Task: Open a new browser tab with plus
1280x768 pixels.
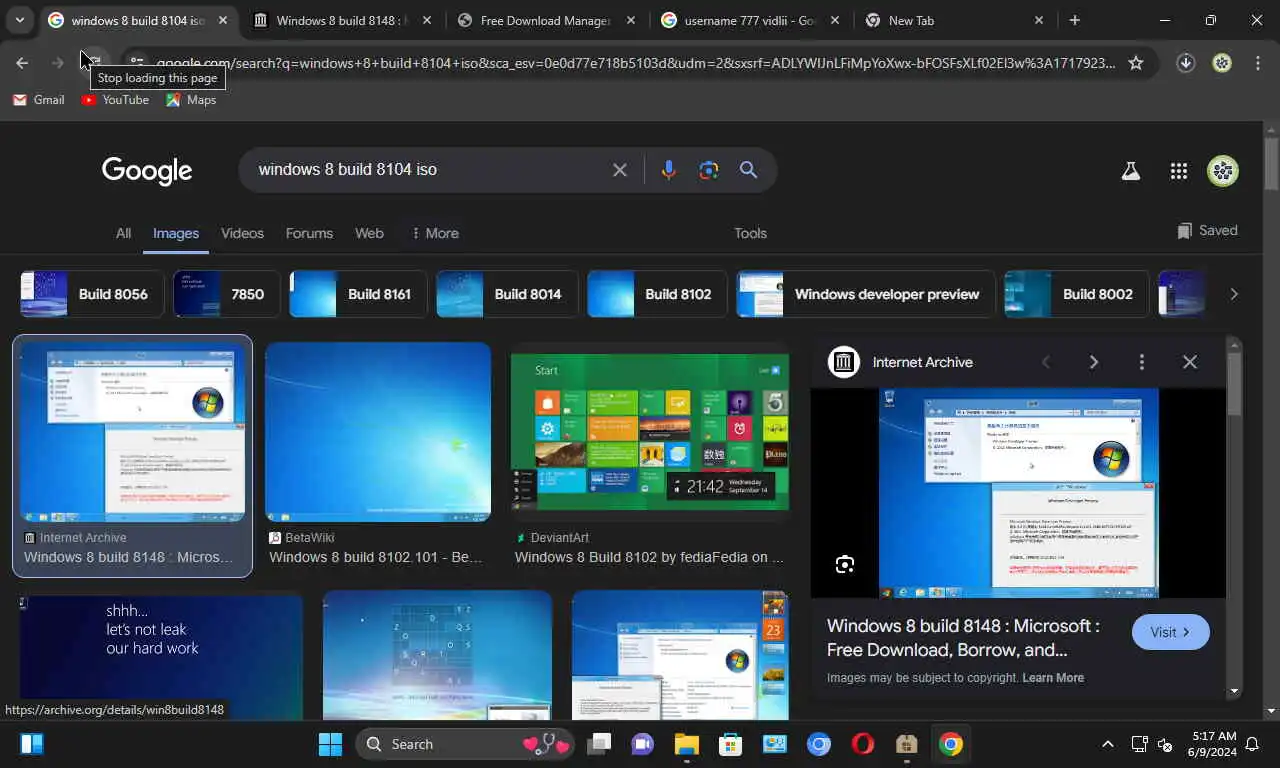Action: (x=1074, y=20)
